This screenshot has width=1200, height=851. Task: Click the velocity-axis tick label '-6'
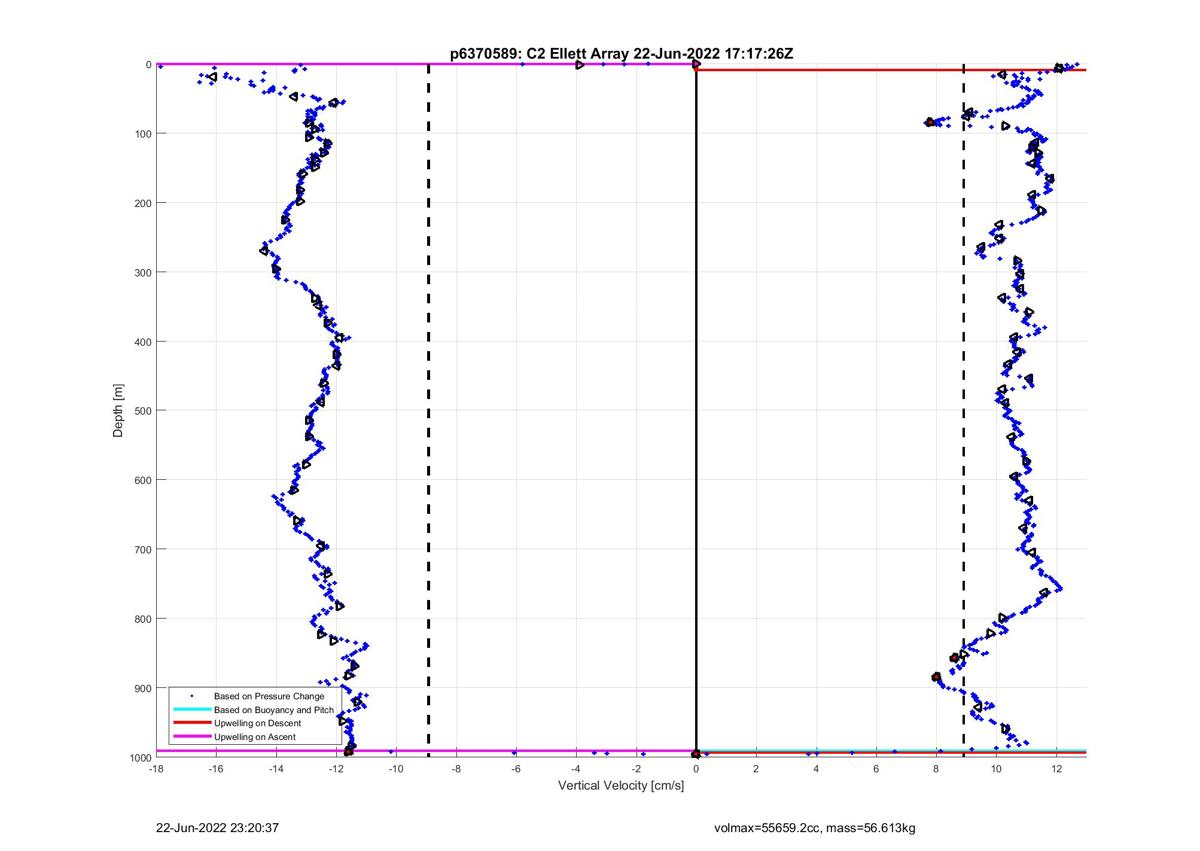(516, 769)
